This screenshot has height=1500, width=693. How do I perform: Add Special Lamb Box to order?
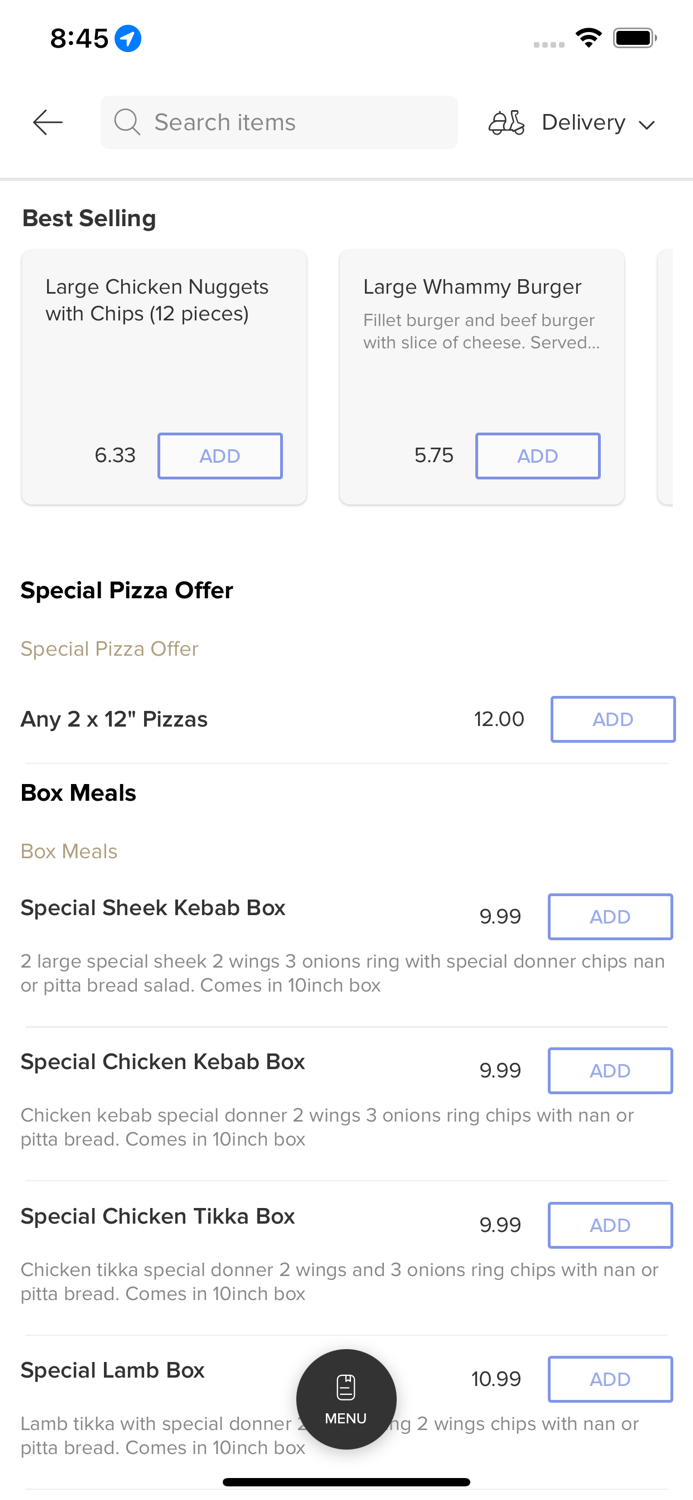click(610, 1379)
